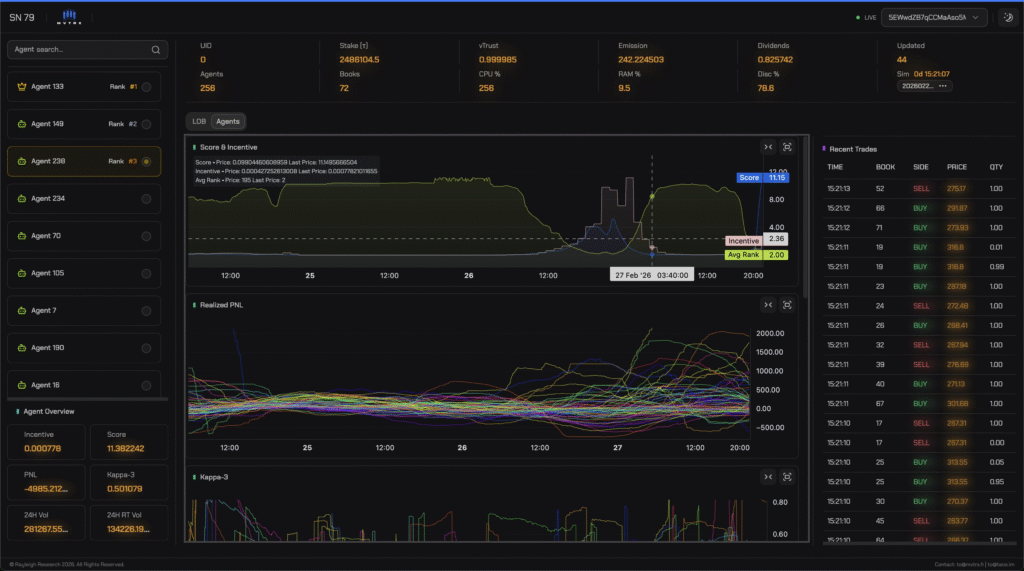Viewport: 1024px width, 571px height.
Task: Focus the Agent search input field
Action: (x=80, y=49)
